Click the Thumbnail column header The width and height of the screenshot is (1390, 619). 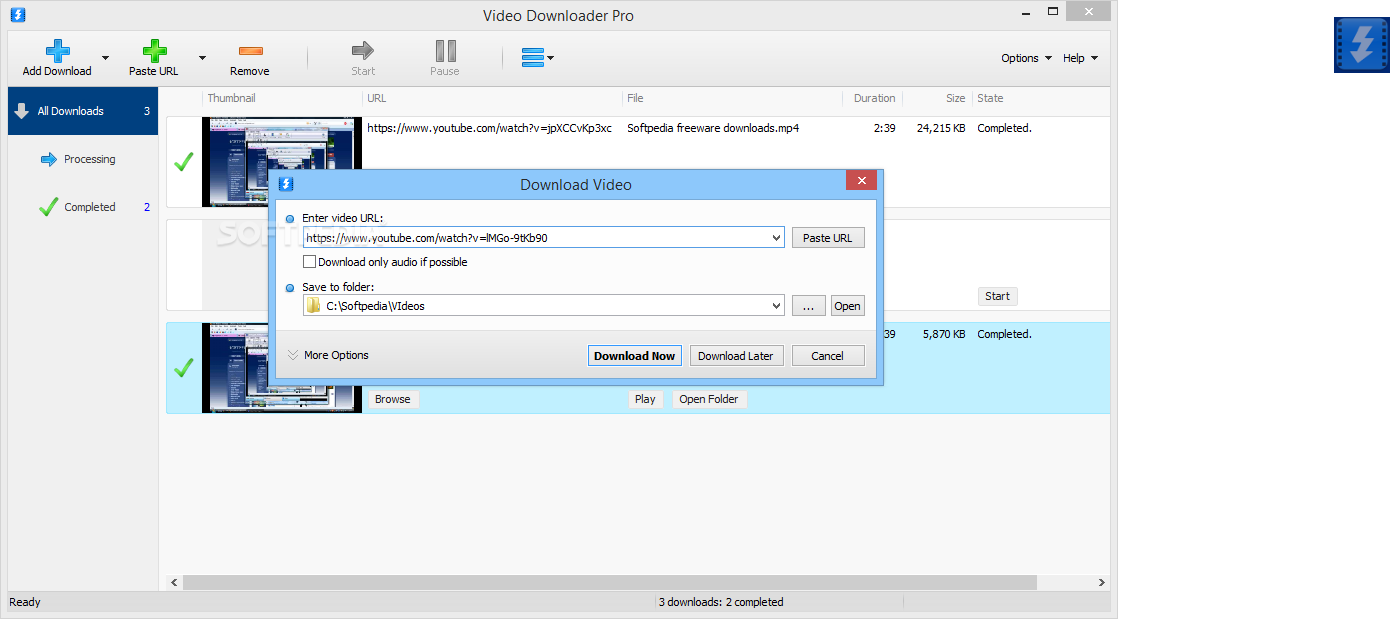(x=282, y=98)
